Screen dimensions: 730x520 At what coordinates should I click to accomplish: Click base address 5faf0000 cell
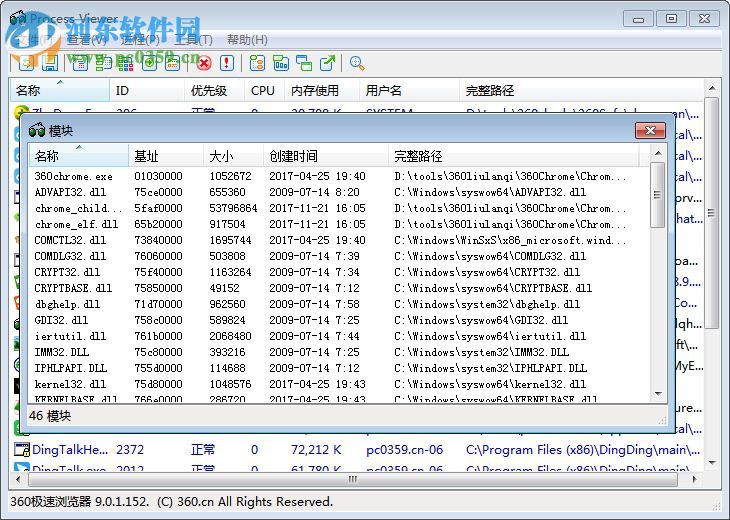pyautogui.click(x=158, y=208)
